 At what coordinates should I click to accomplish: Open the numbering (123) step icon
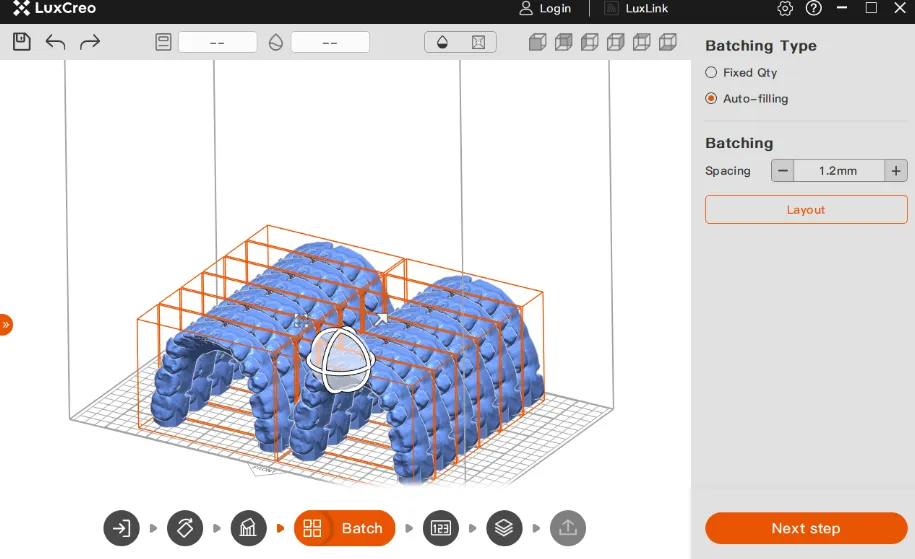[x=440, y=528]
